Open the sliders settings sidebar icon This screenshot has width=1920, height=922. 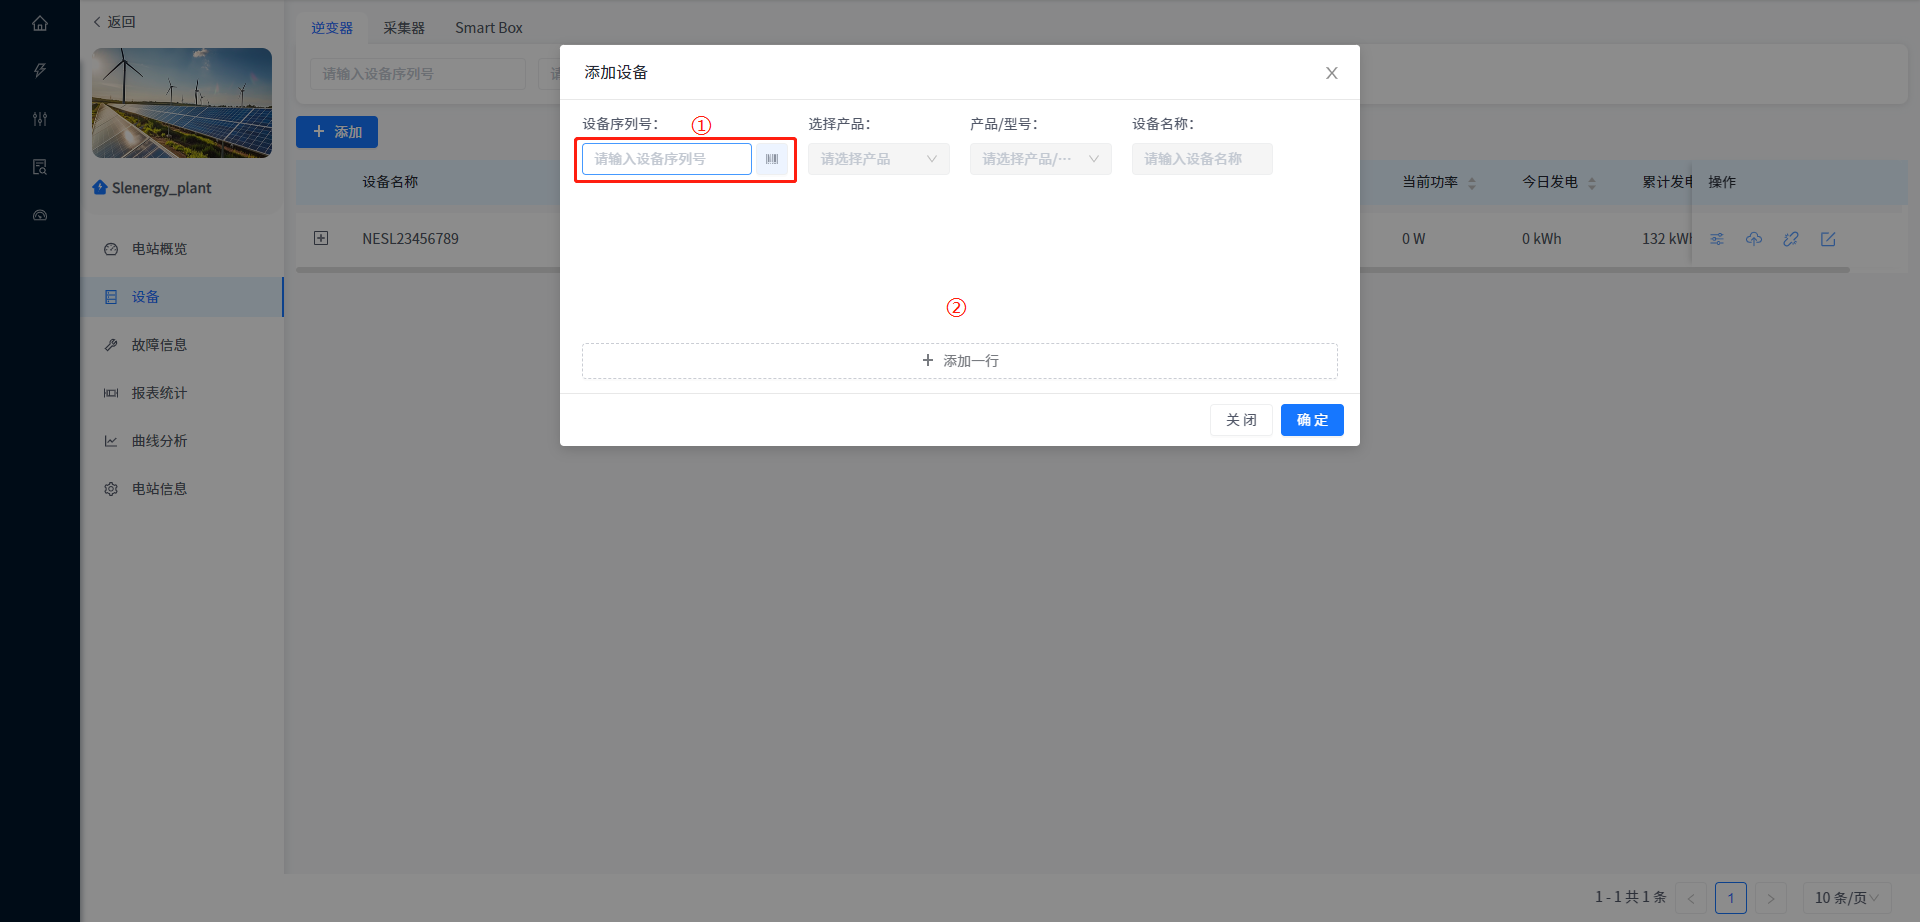(40, 119)
